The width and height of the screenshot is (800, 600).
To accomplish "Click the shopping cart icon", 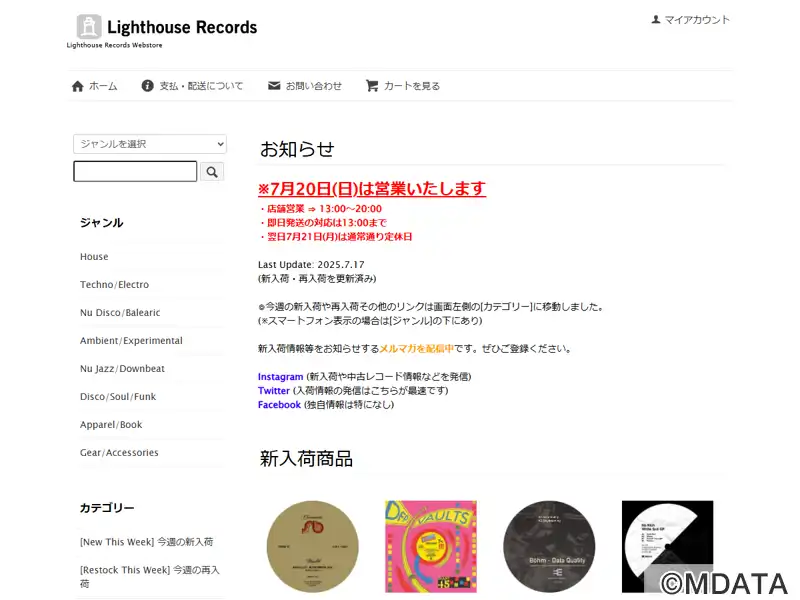I will coord(372,86).
